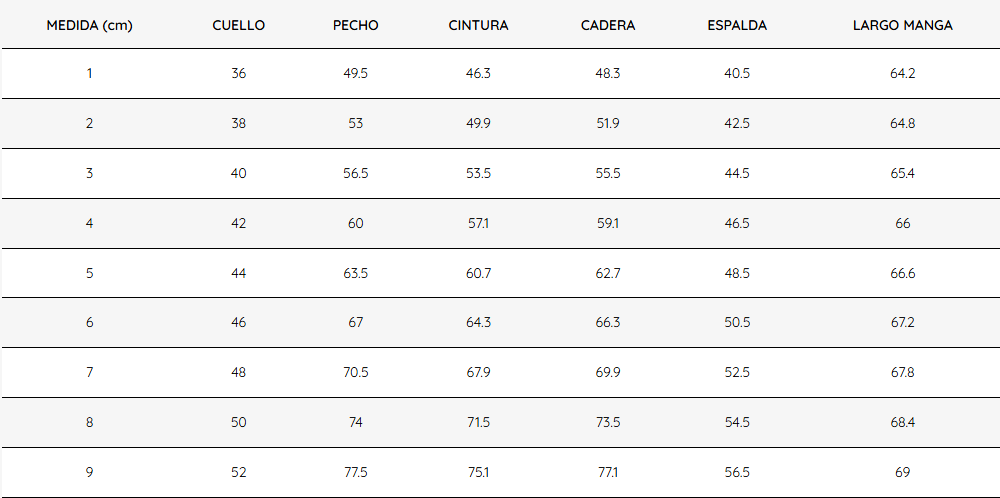The image size is (1000, 498).
Task: Select the PECHO value 56.5
Action: pos(356,174)
